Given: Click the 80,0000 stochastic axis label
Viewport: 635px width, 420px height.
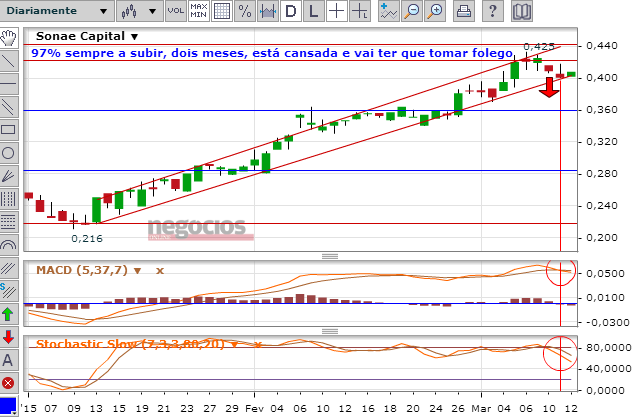Looking at the screenshot, I should (x=609, y=348).
